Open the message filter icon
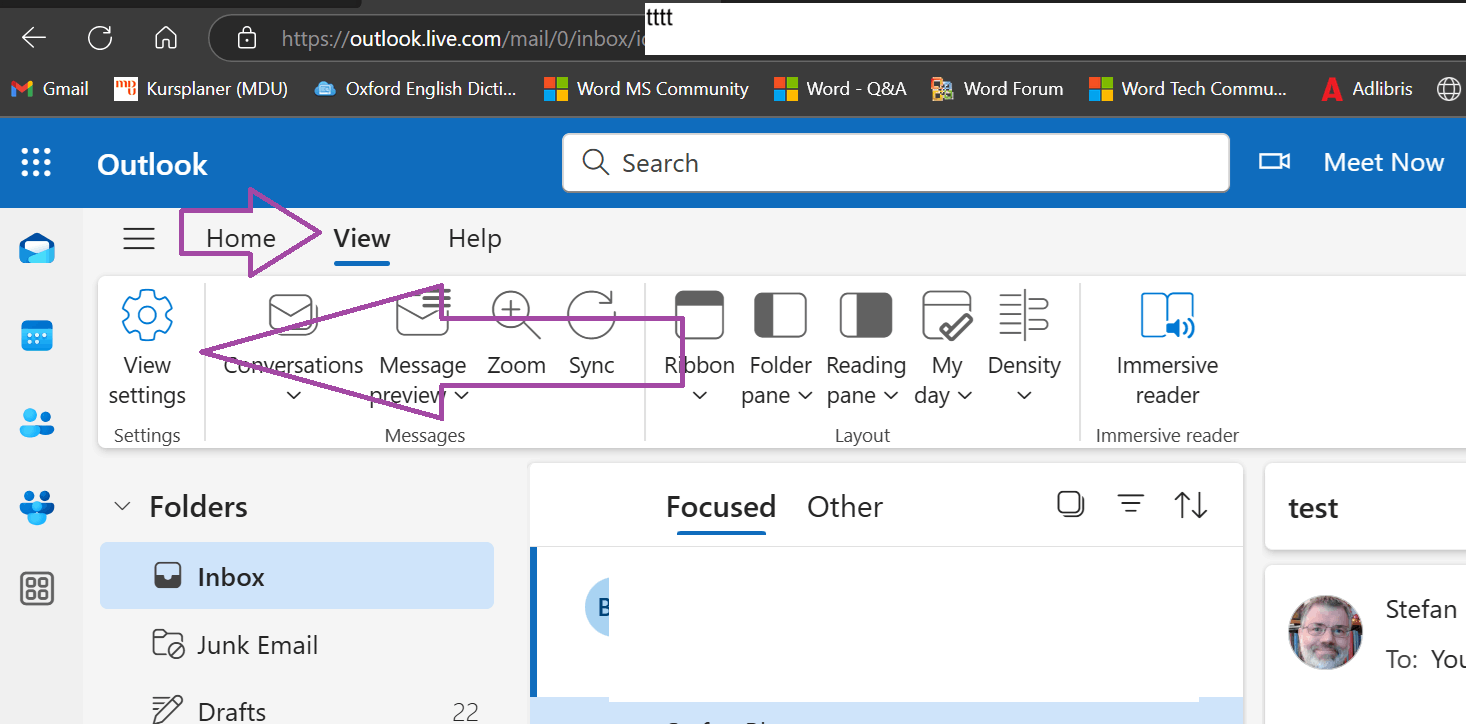1466x724 pixels. pyautogui.click(x=1130, y=505)
